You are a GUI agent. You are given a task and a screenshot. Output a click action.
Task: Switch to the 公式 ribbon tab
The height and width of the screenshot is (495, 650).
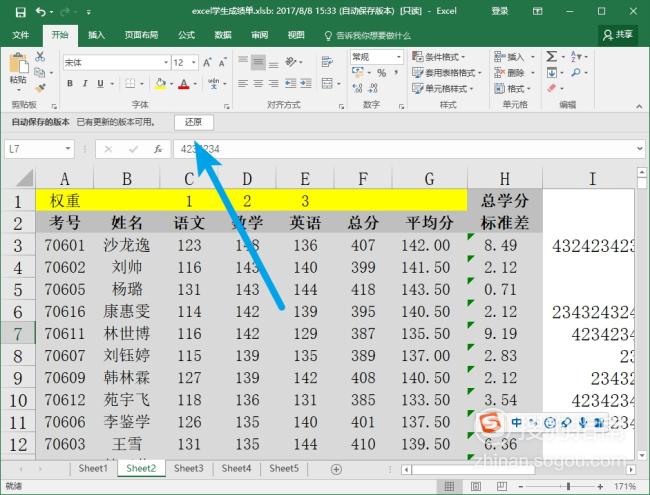(187, 35)
